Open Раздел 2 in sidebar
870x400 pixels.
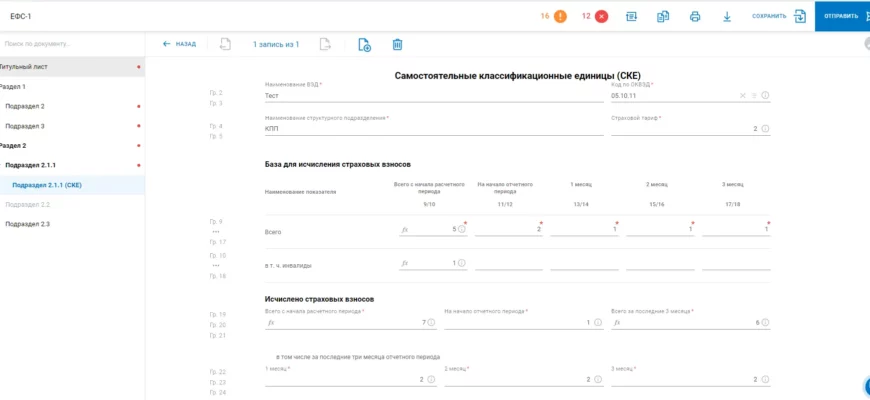click(72, 145)
